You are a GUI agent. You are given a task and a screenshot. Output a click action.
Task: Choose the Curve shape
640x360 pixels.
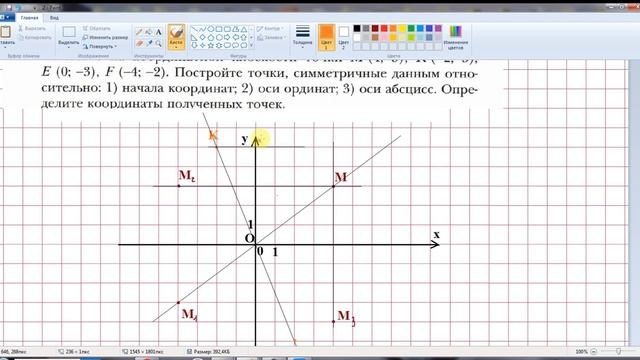202,29
